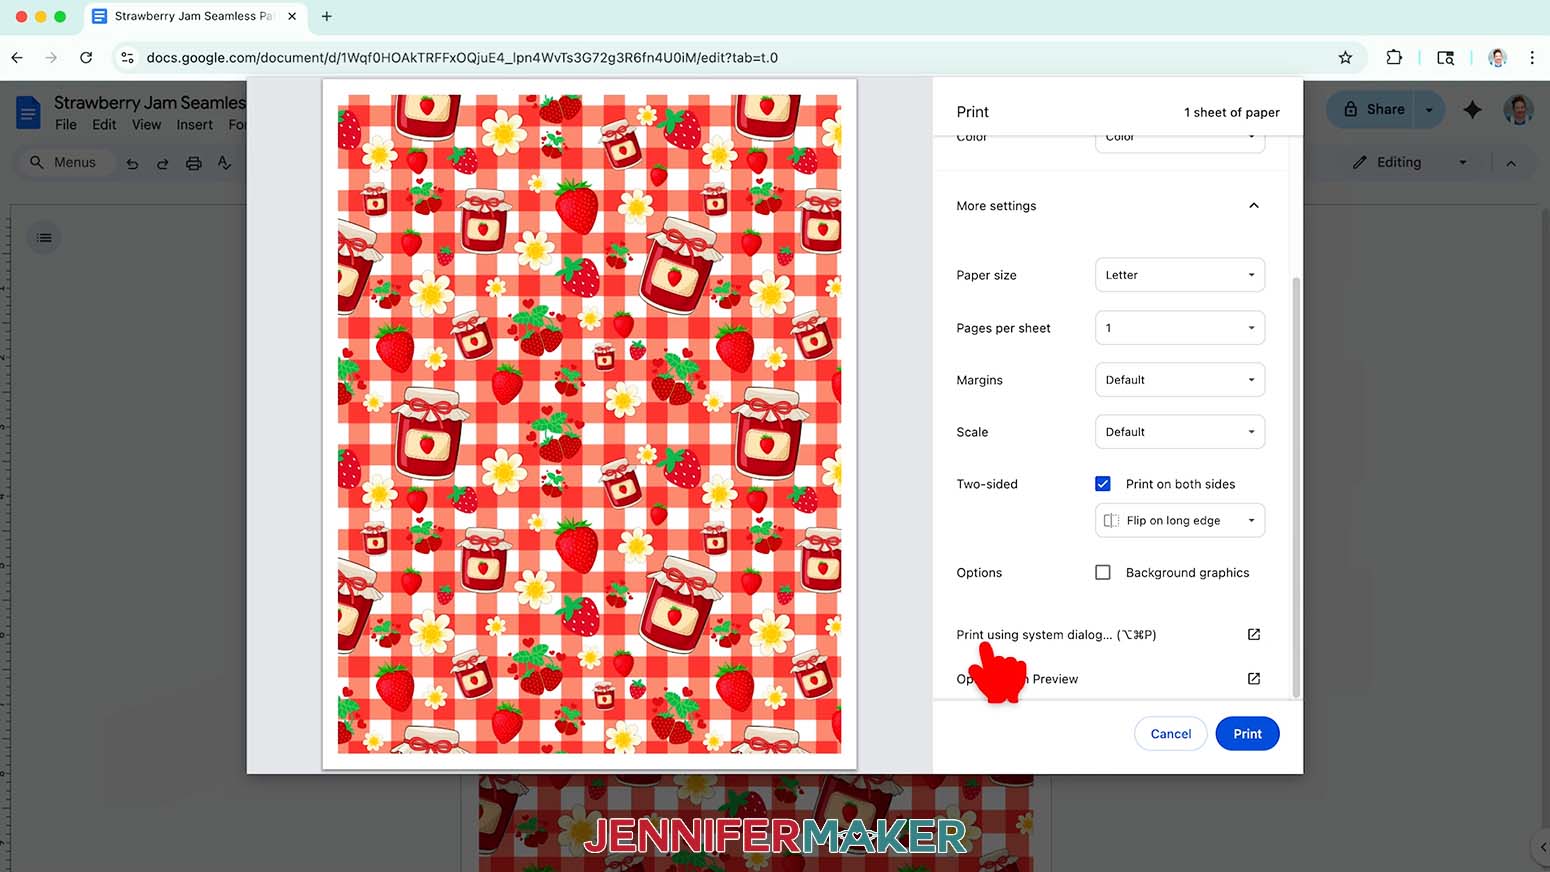The height and width of the screenshot is (872, 1550).
Task: Open the Insert menu
Action: point(194,125)
